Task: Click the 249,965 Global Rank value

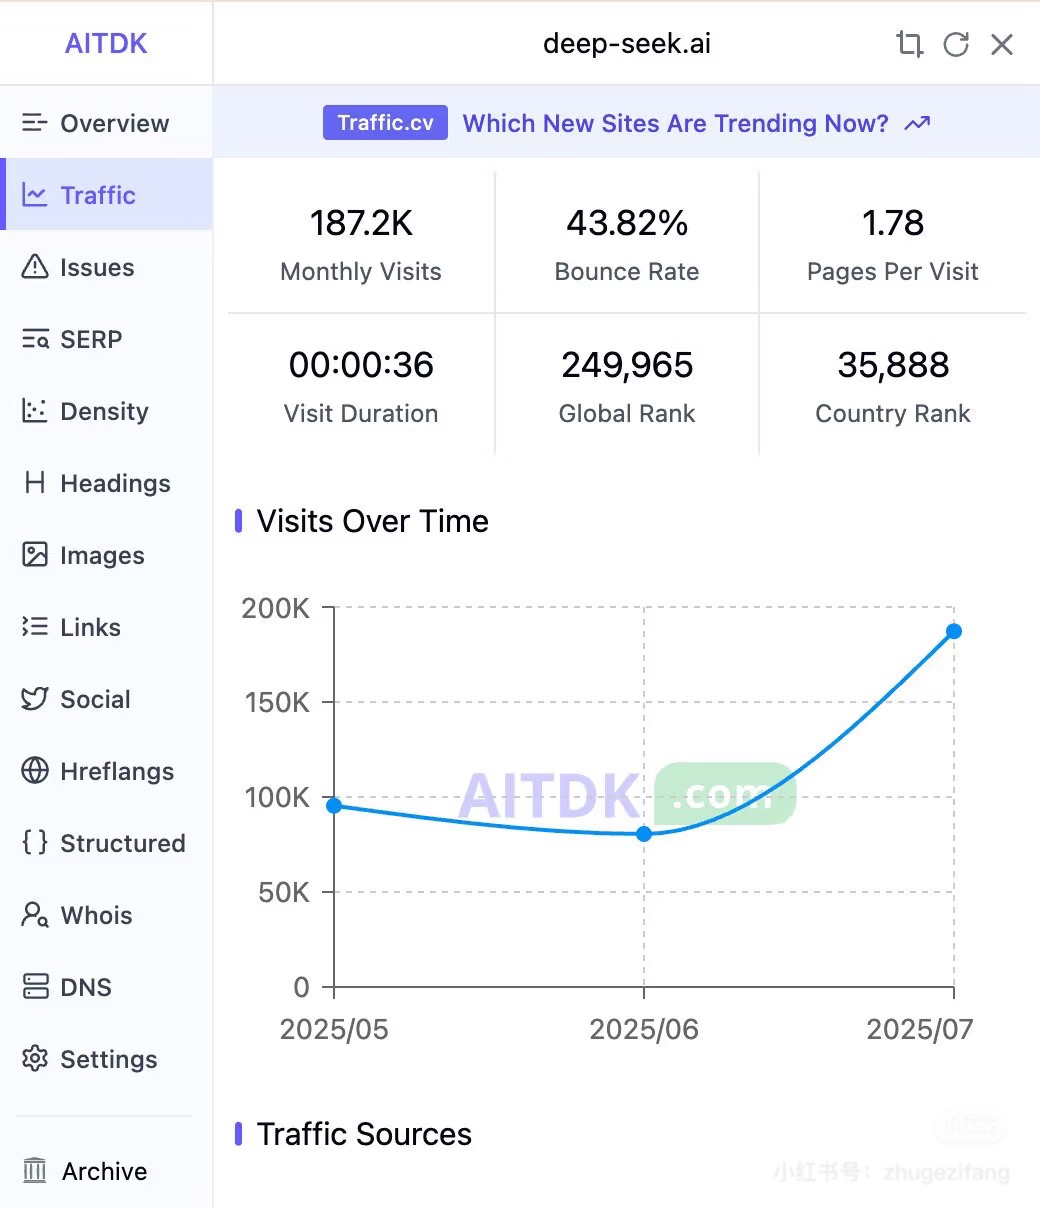Action: point(627,365)
